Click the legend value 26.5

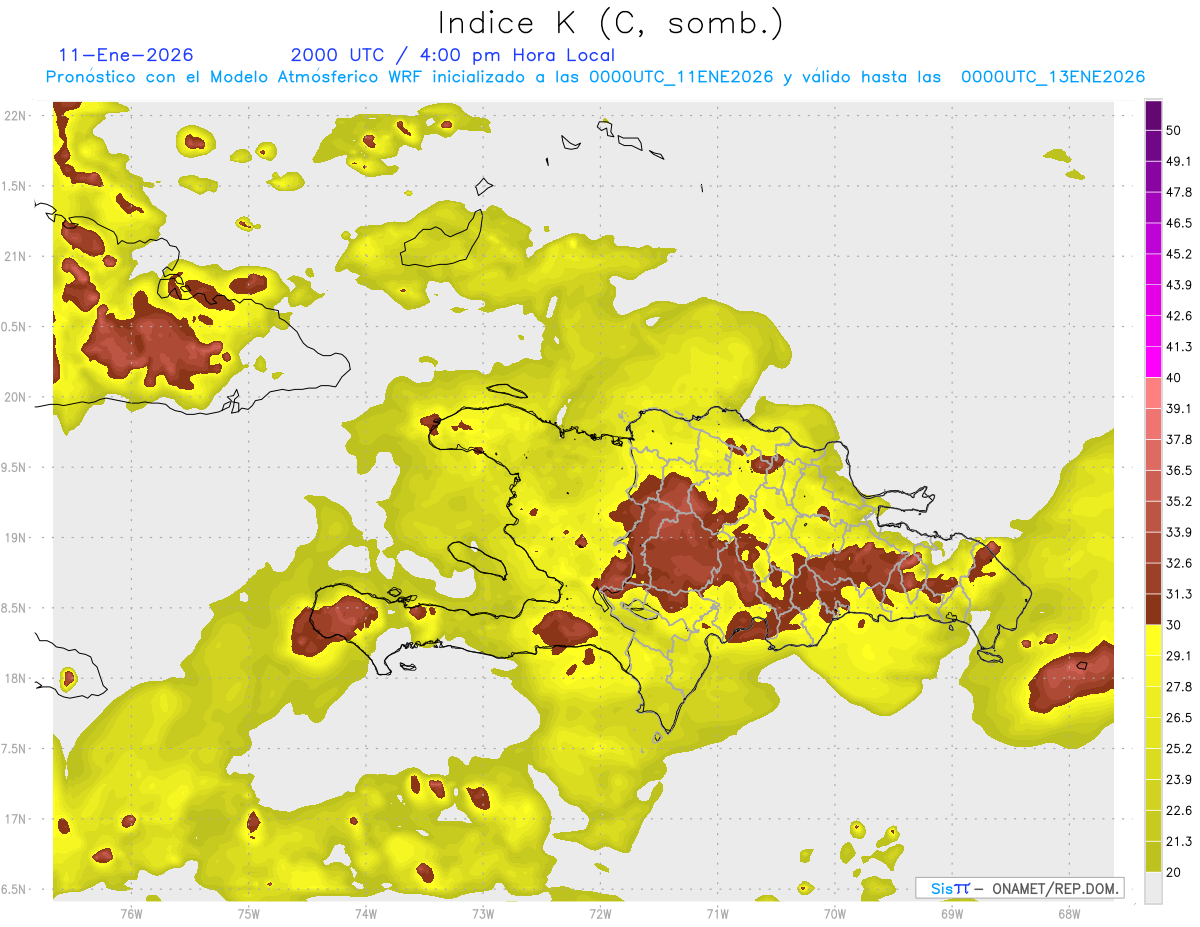[1179, 718]
